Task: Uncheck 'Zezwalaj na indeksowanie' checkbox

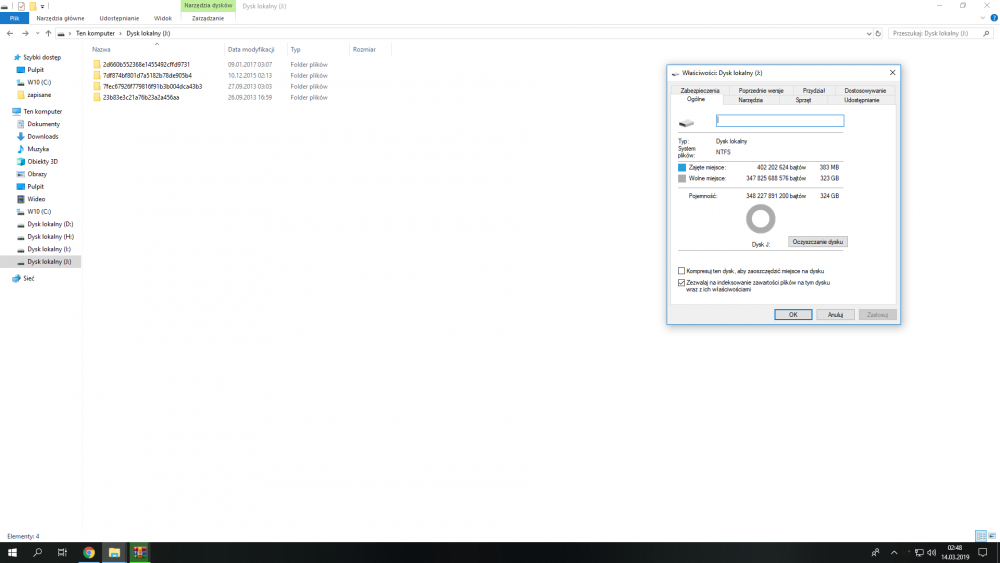Action: point(682,283)
